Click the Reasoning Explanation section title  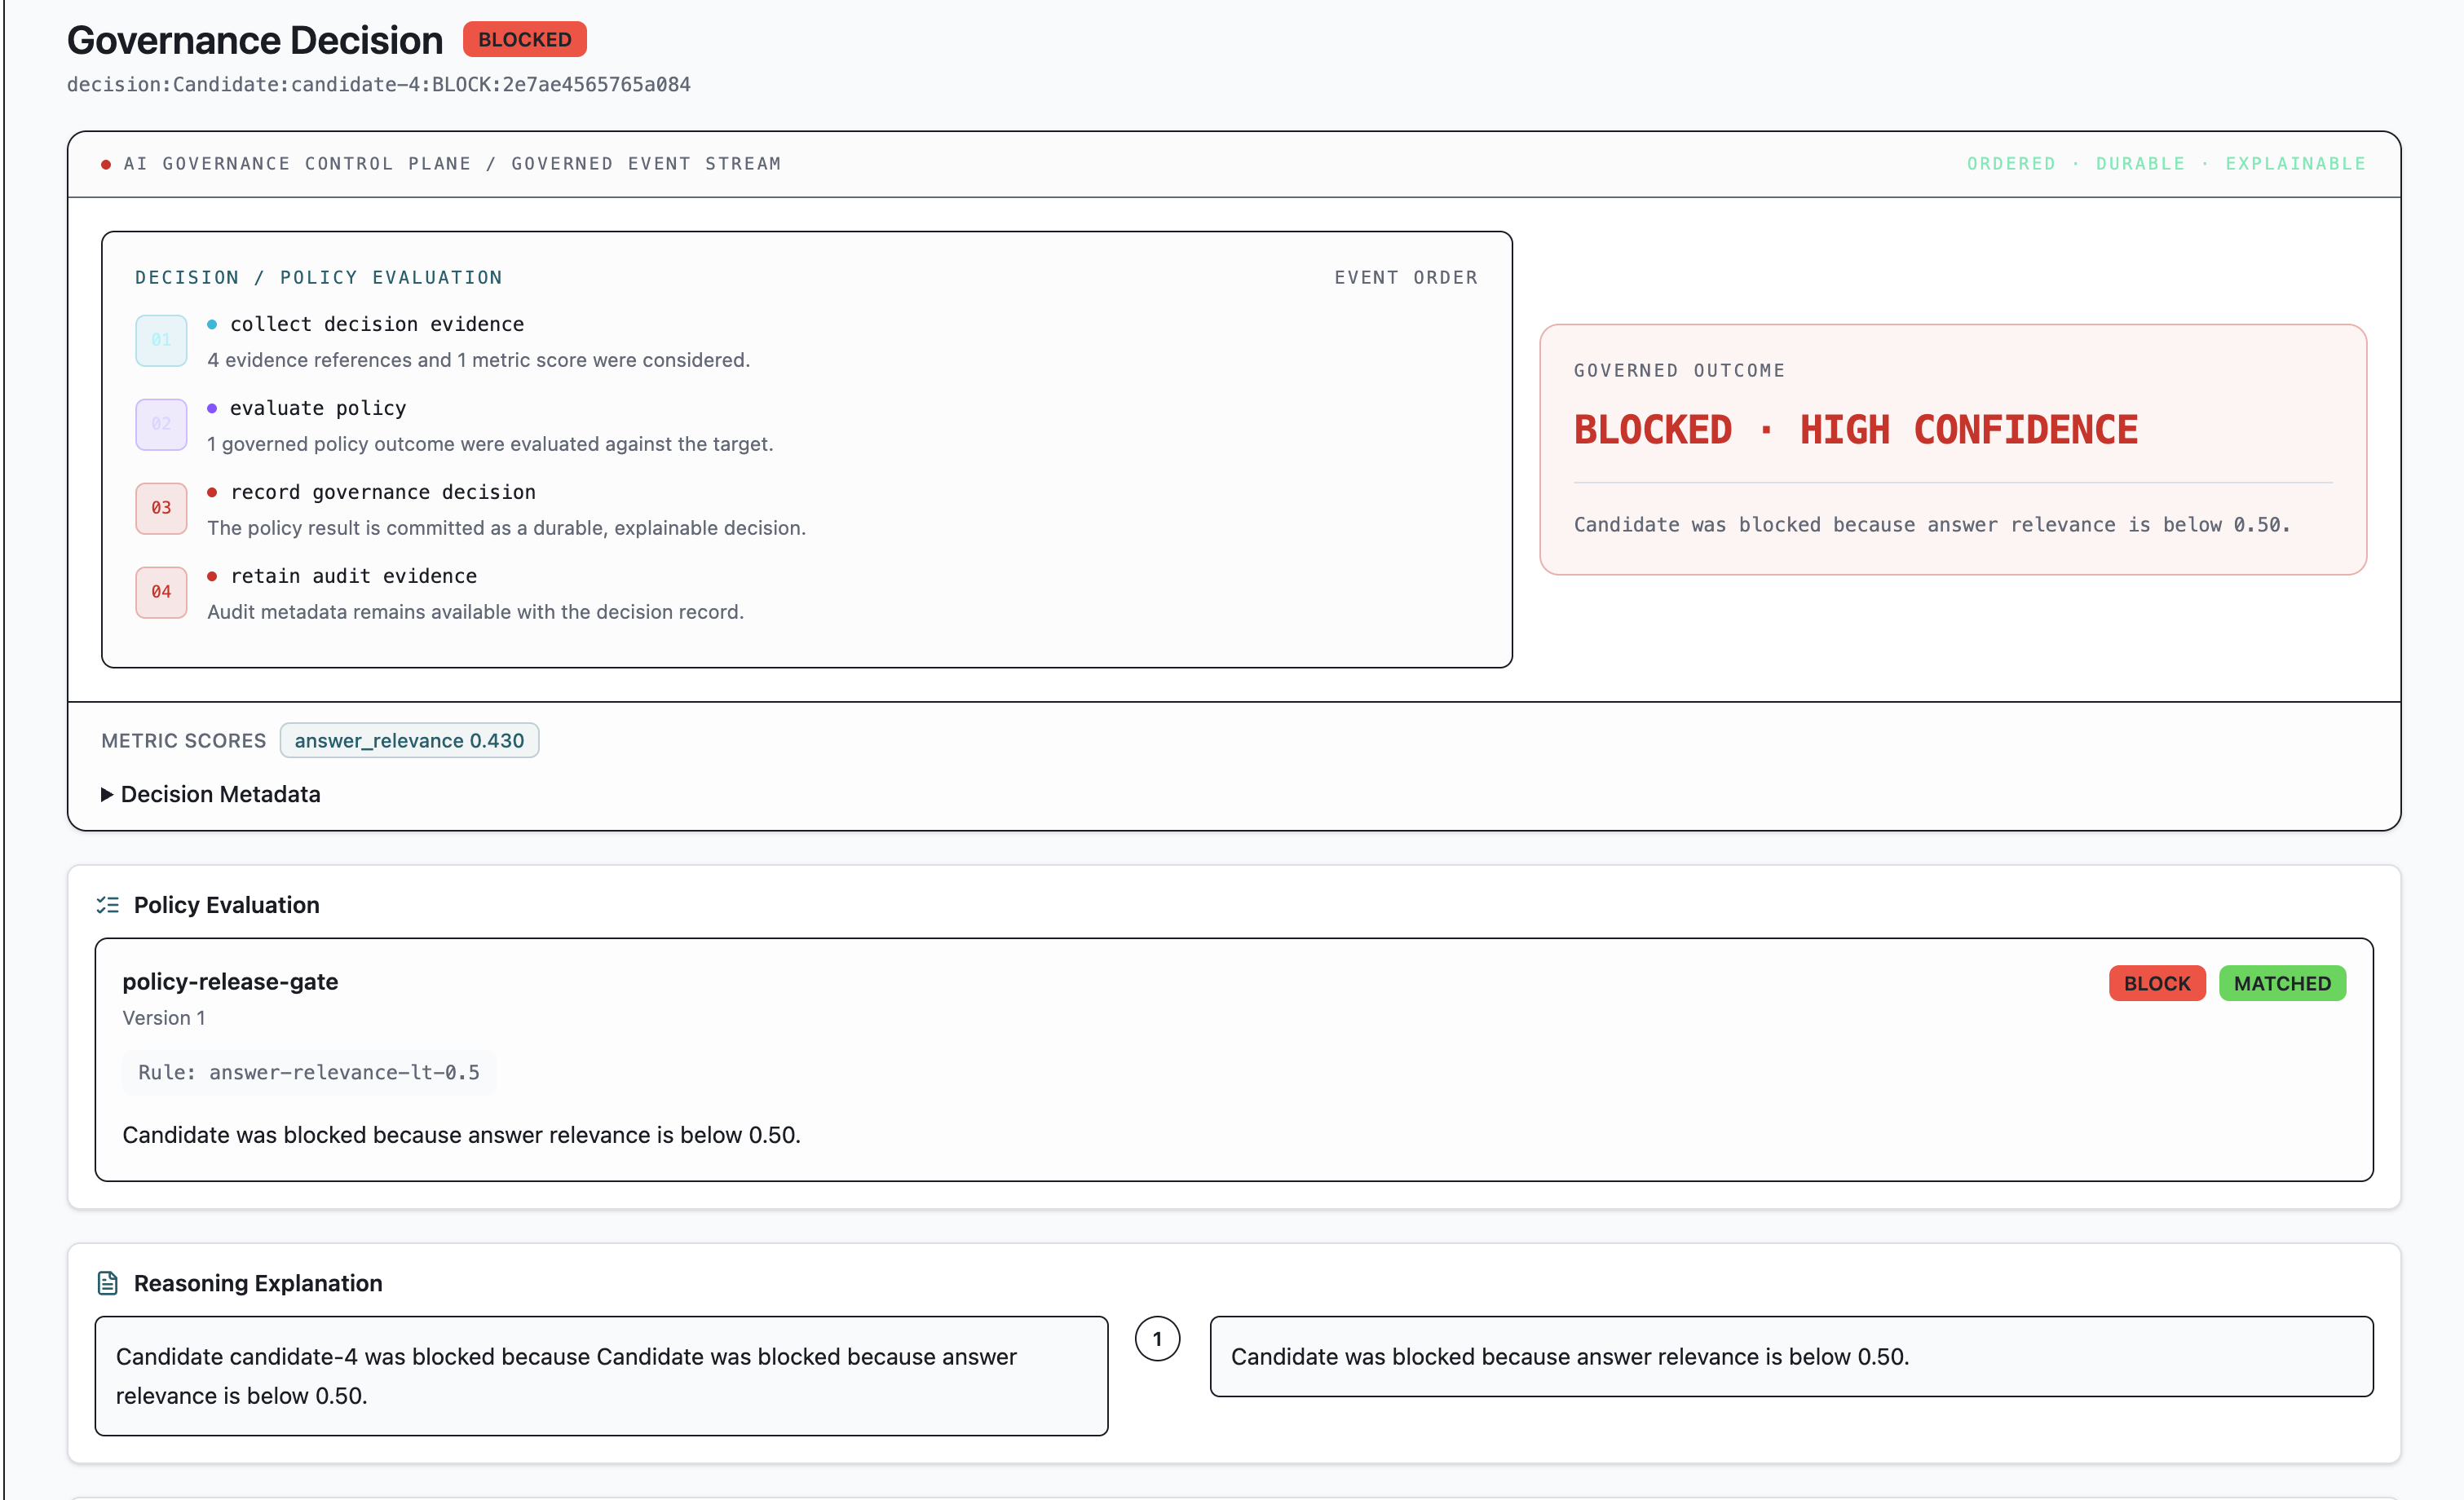(x=258, y=1283)
